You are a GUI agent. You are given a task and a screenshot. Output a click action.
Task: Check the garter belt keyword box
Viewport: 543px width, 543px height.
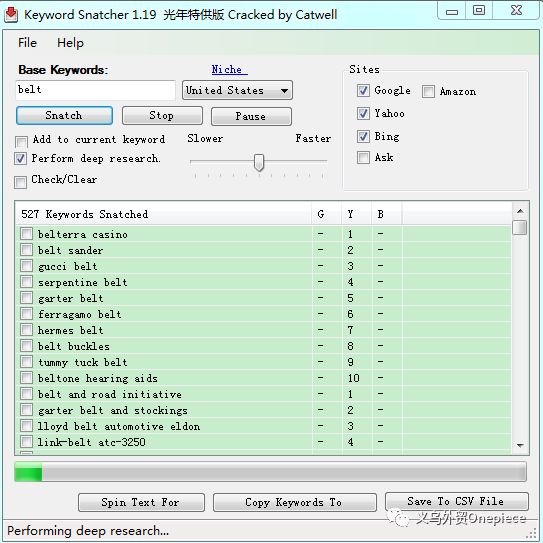26,298
